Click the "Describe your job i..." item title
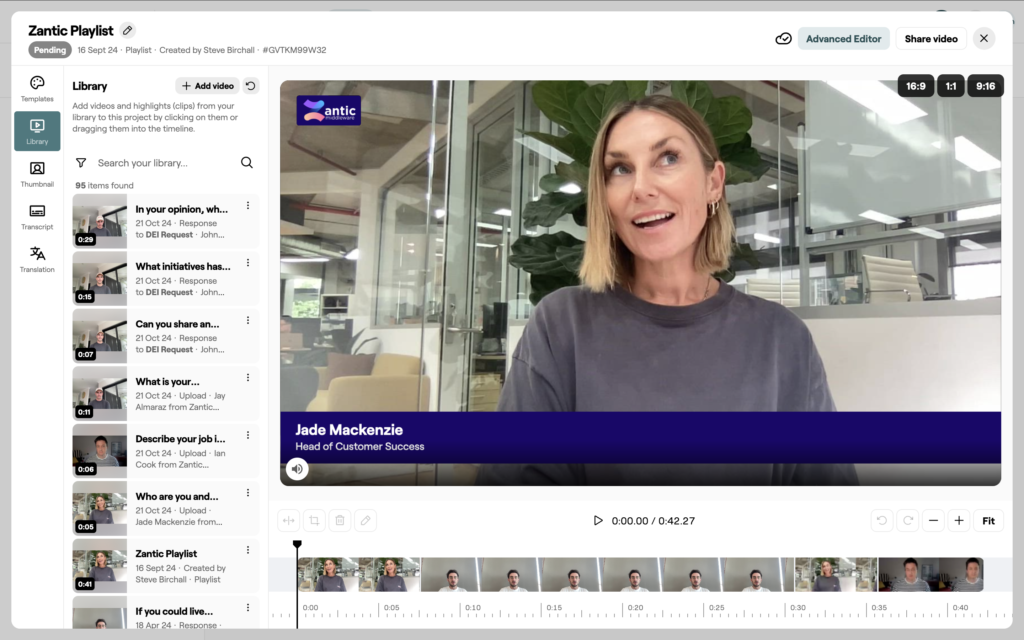 pyautogui.click(x=180, y=439)
